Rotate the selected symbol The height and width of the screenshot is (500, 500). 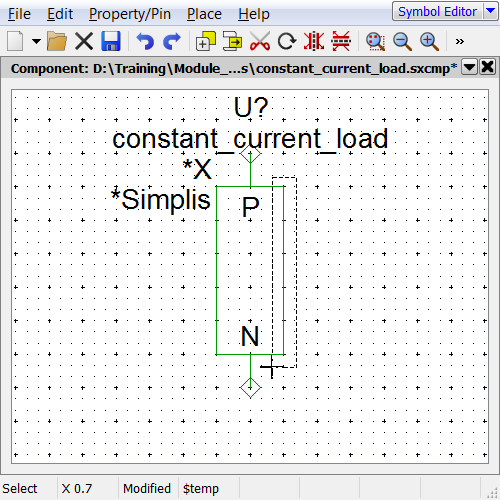click(x=287, y=41)
